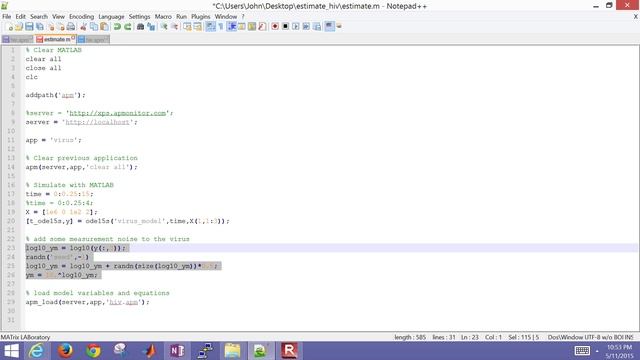Viewport: 640px width, 360px height.
Task: Click the Paste toolbar icon
Action: pyautogui.click(x=104, y=27)
